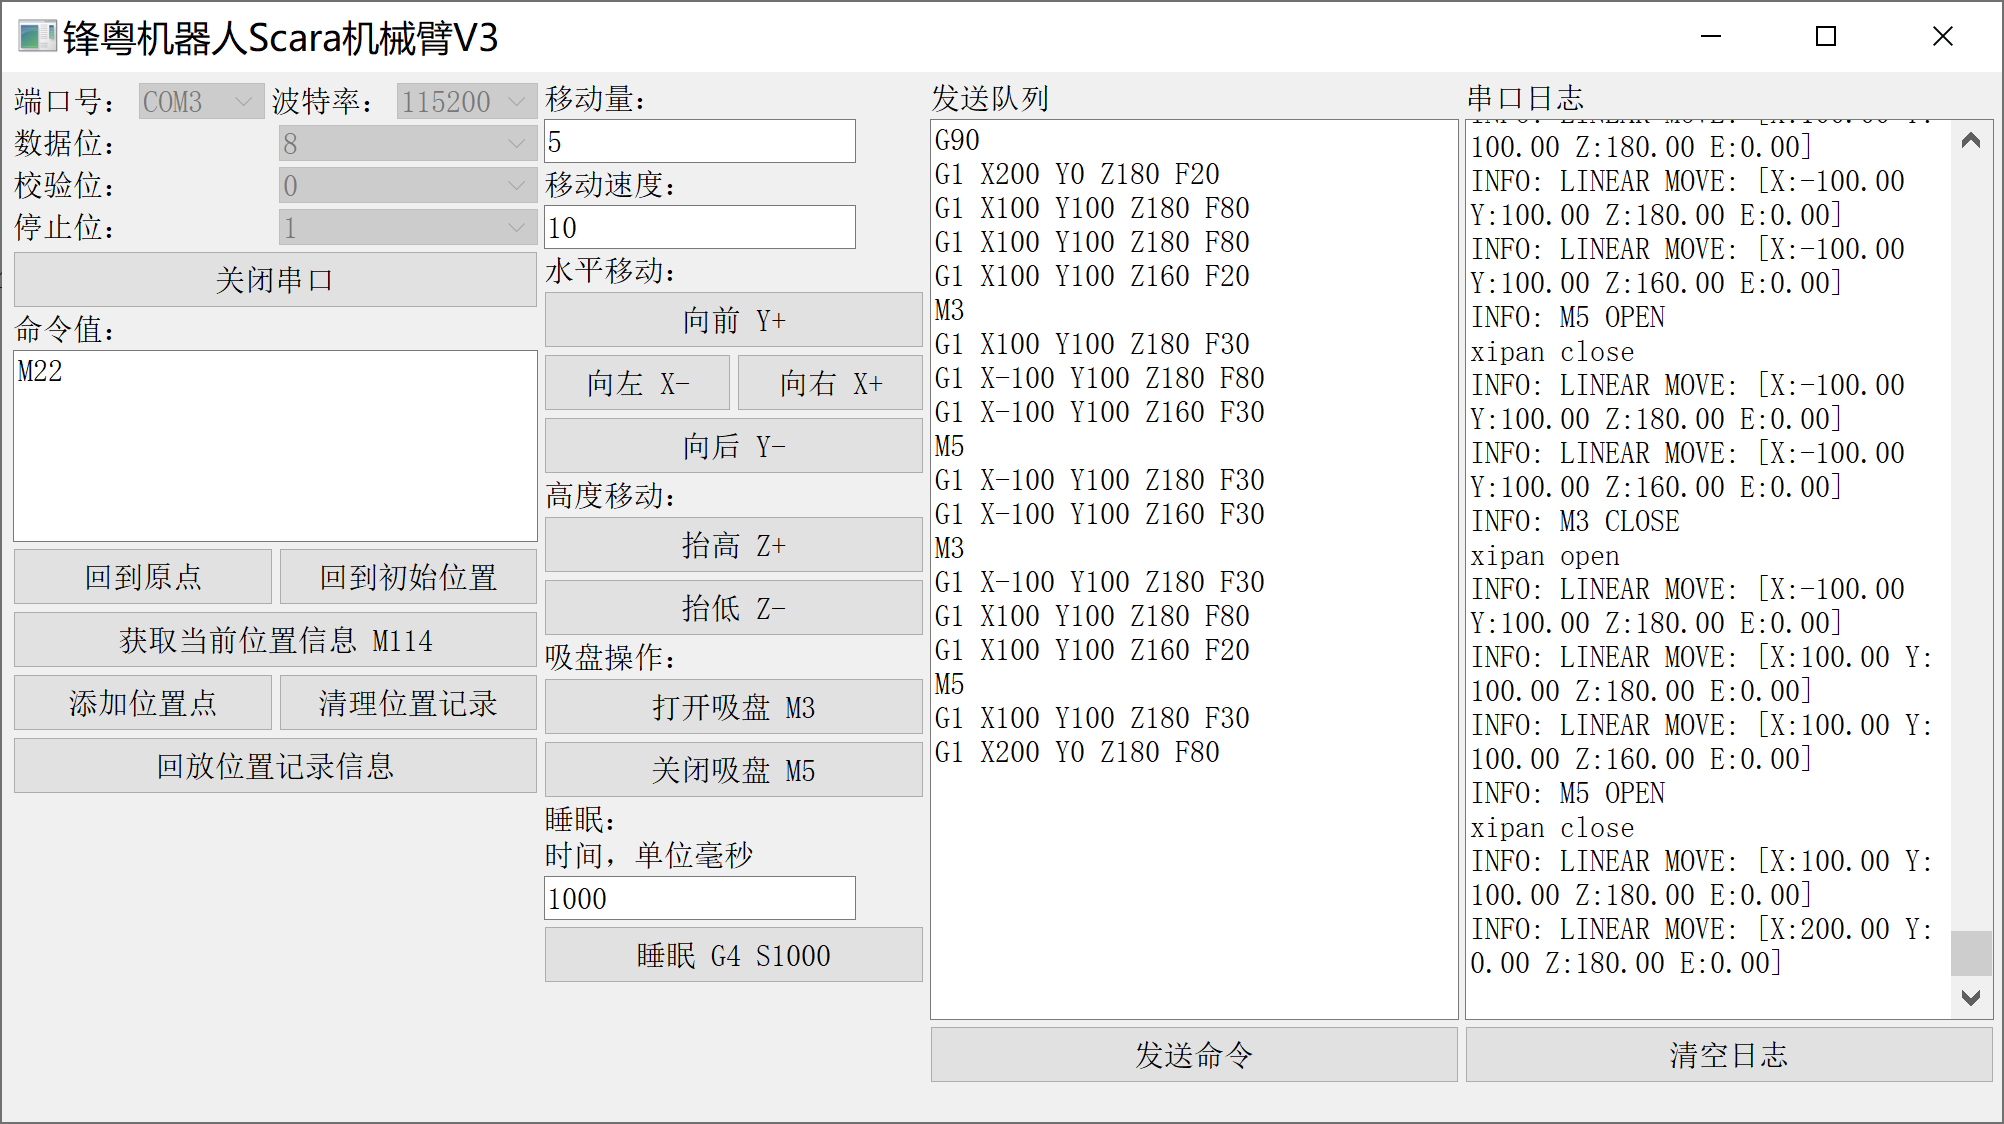Turn off suction with 关闭吸盘 M5

point(733,770)
